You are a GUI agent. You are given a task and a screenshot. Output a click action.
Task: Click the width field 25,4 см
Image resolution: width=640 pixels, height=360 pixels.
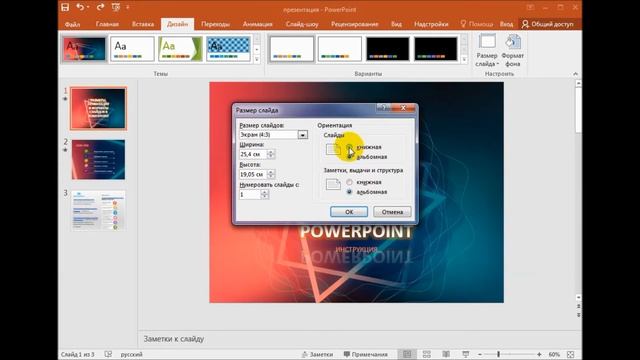(253, 154)
